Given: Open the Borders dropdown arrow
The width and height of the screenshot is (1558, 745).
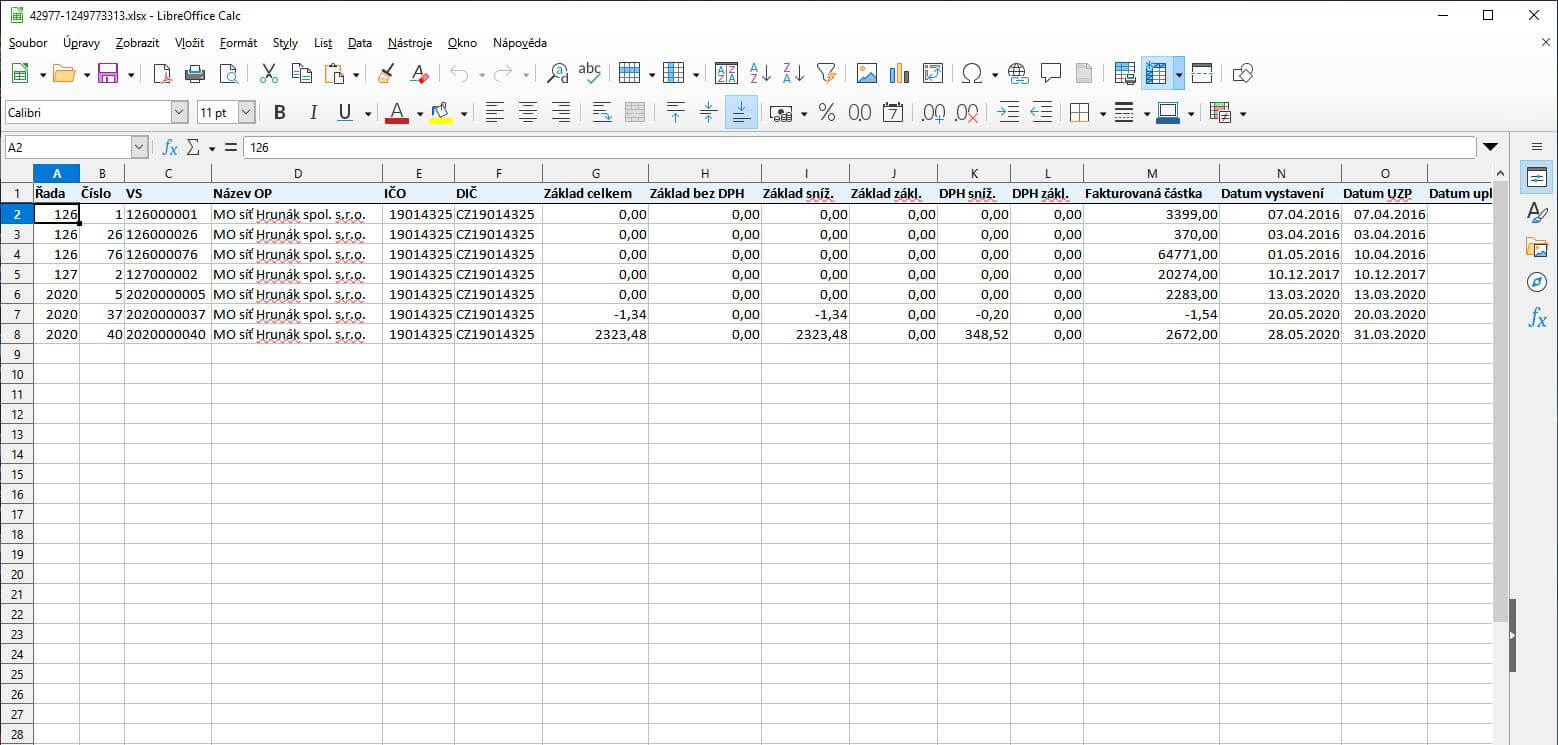Looking at the screenshot, I should 1102,114.
